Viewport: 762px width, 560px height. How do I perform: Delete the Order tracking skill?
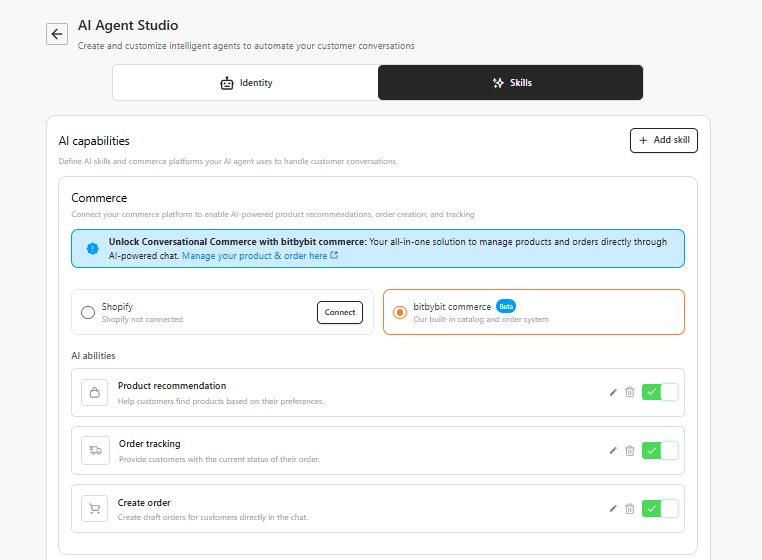pos(630,450)
